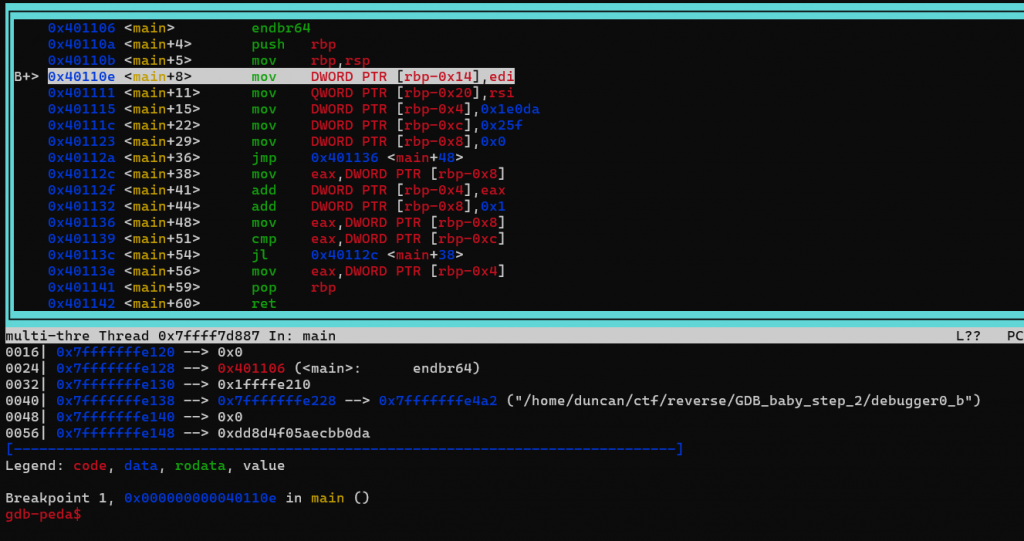Click the L?? line indicator in status
The width and height of the screenshot is (1024, 541).
coord(968,336)
